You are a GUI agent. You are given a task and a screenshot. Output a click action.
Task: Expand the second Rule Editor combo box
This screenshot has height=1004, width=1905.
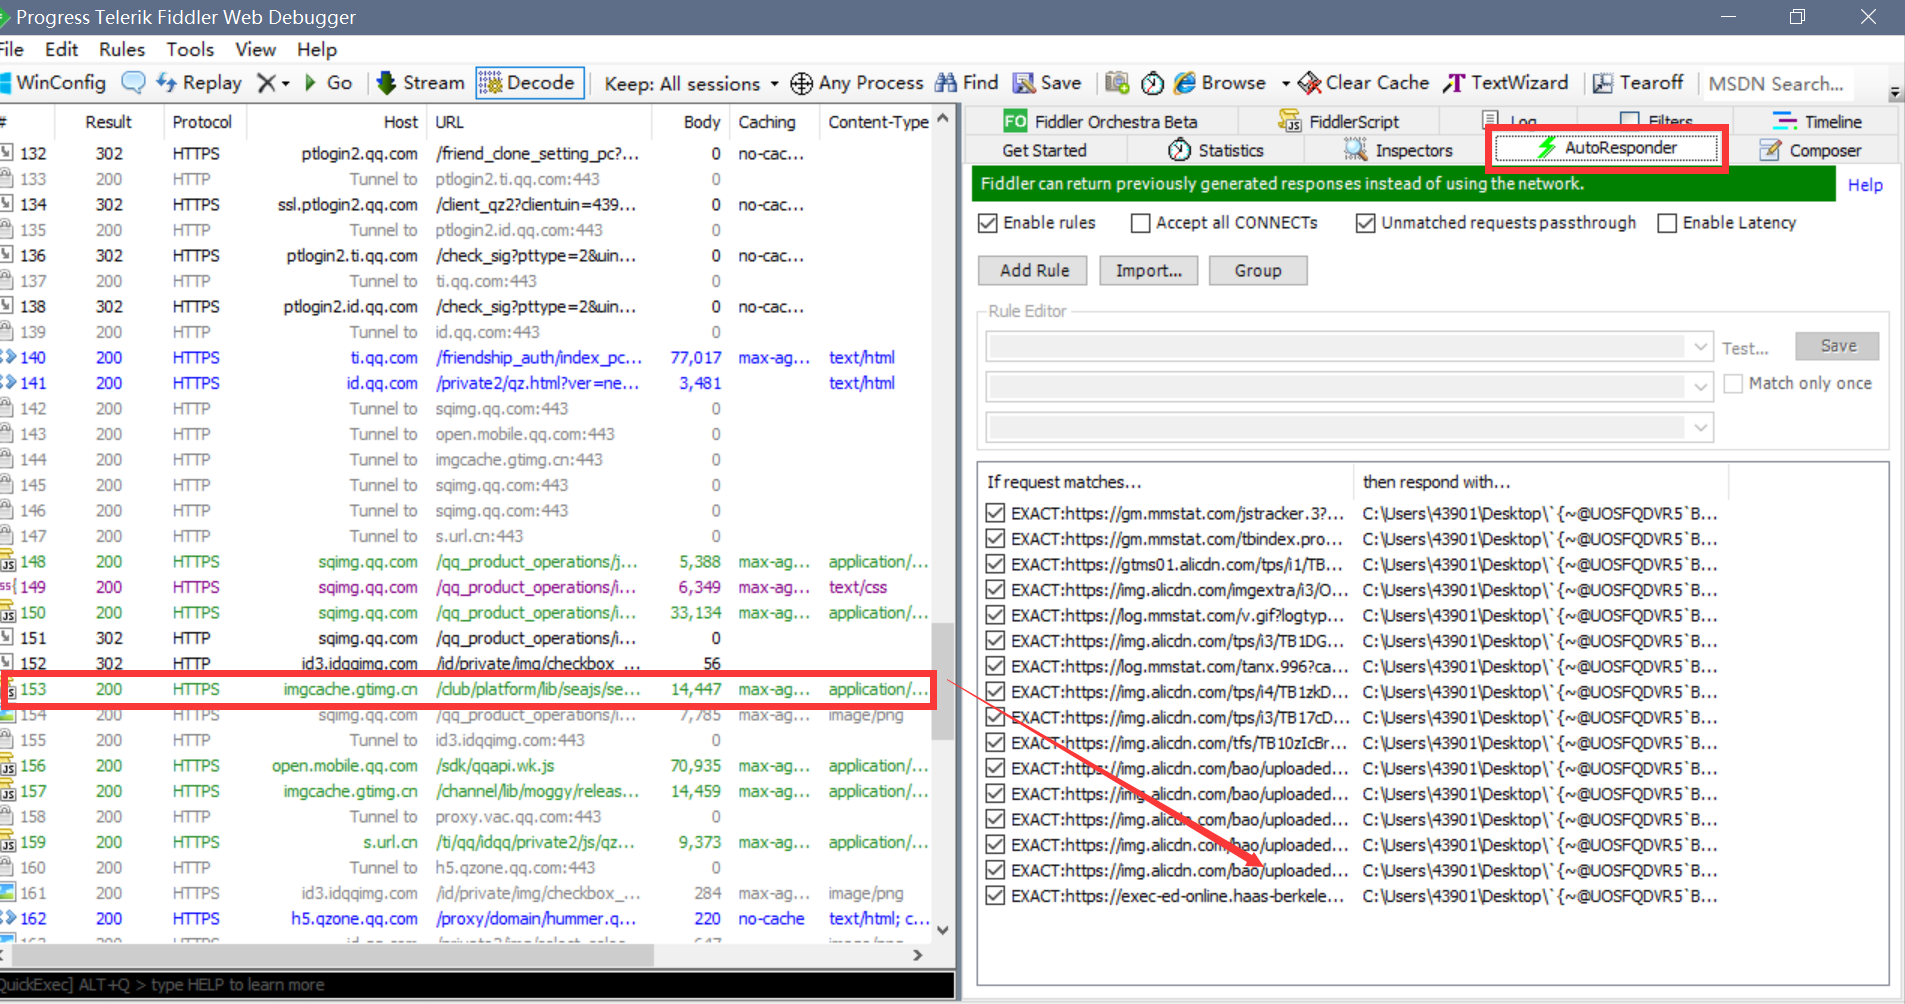[x=1700, y=387]
